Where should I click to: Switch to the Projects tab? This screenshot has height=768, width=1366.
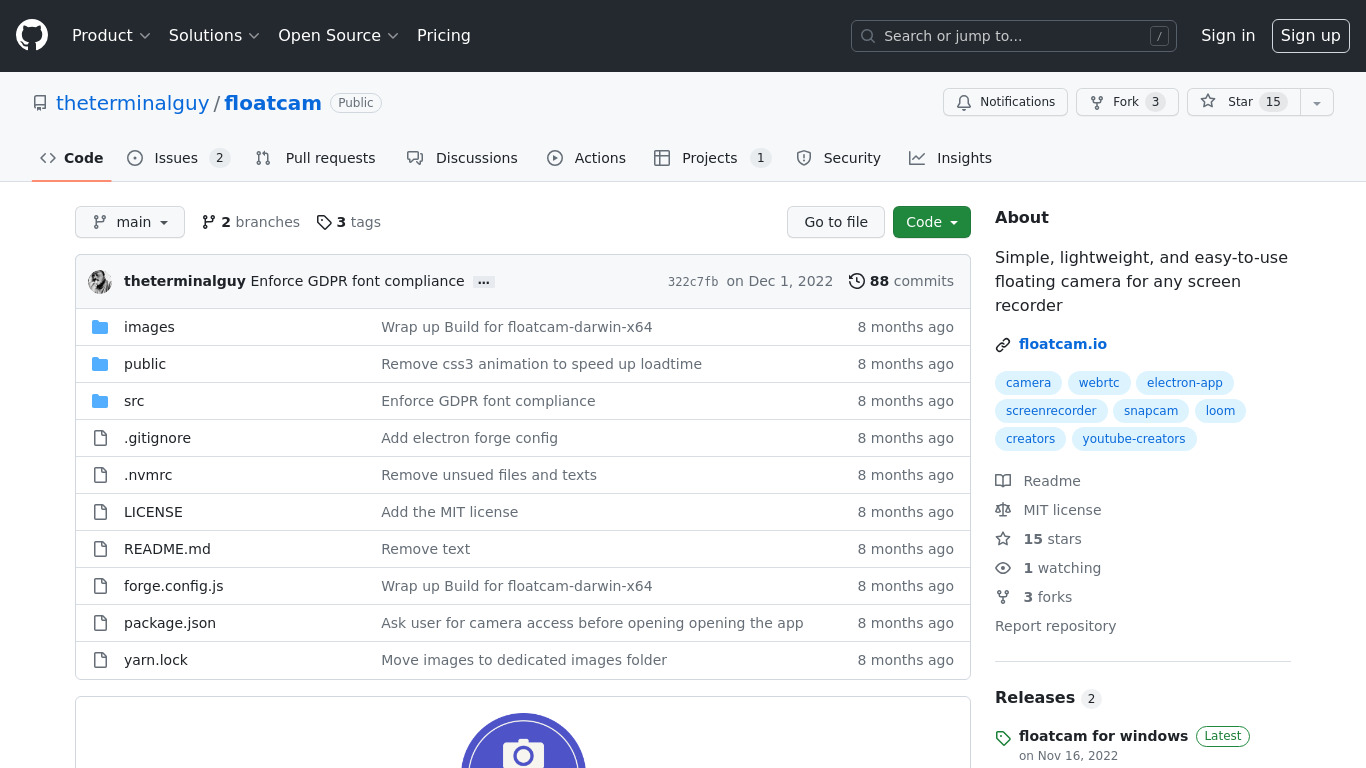[712, 158]
